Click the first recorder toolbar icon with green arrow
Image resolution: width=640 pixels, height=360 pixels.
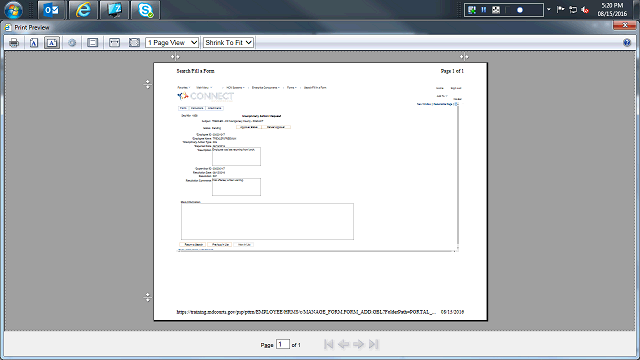pos(472,10)
